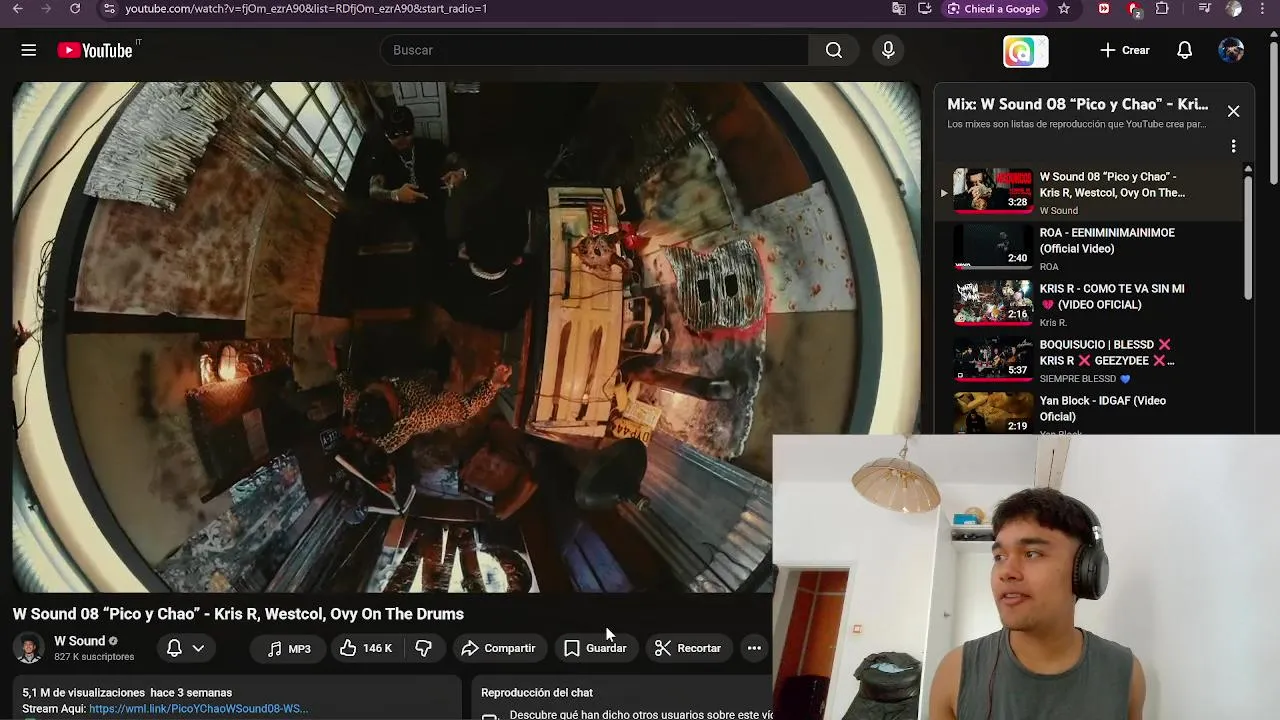Click the video player to pause
Viewport: 1280px width, 720px height.
(466, 337)
